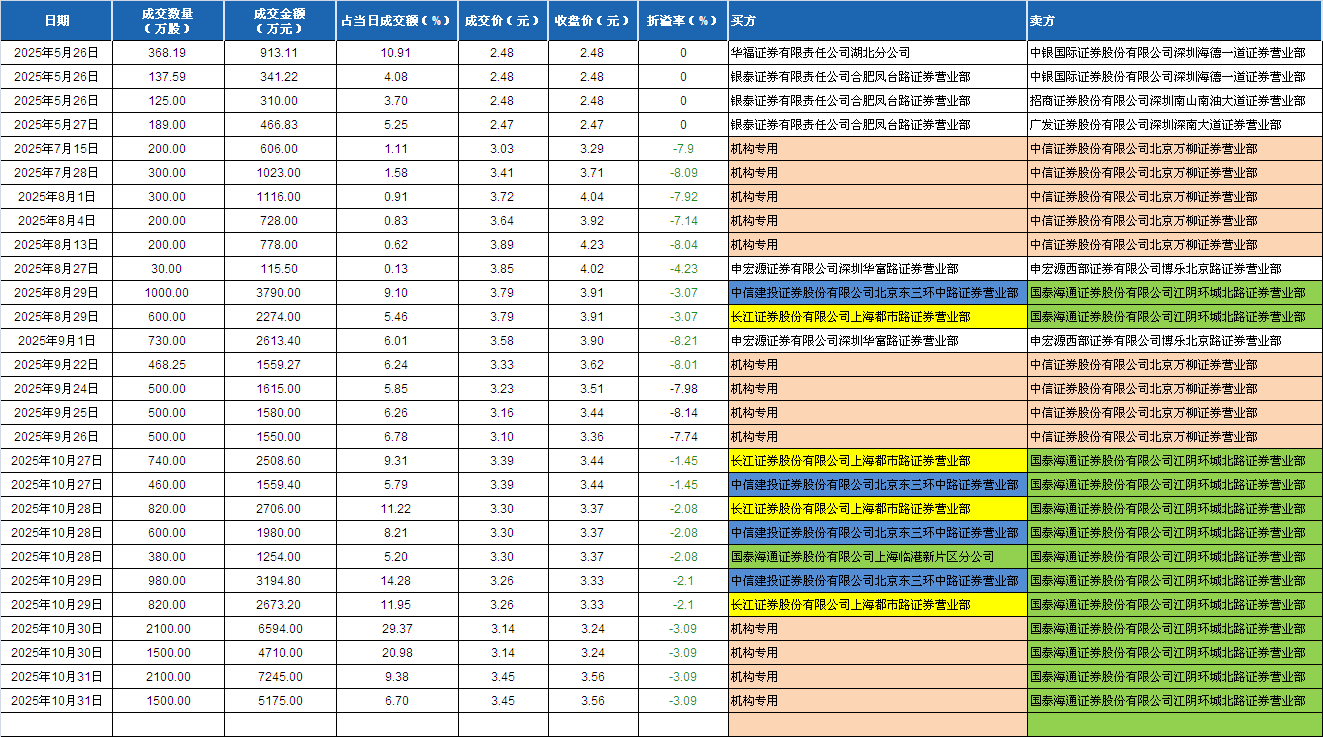Image resolution: width=1323 pixels, height=737 pixels.
Task: Select the closing price cell 3.29
Action: (x=592, y=148)
